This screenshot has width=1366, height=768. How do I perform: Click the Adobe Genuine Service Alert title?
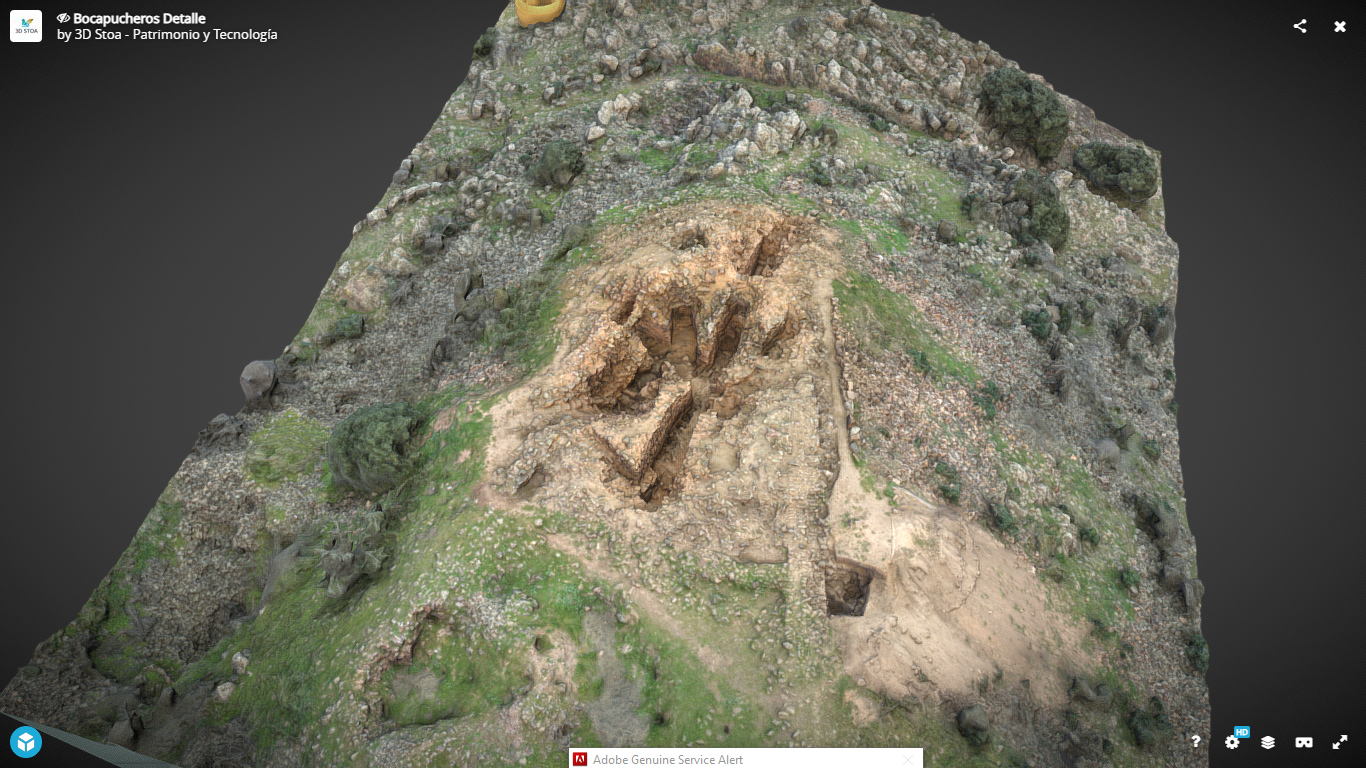click(x=668, y=760)
